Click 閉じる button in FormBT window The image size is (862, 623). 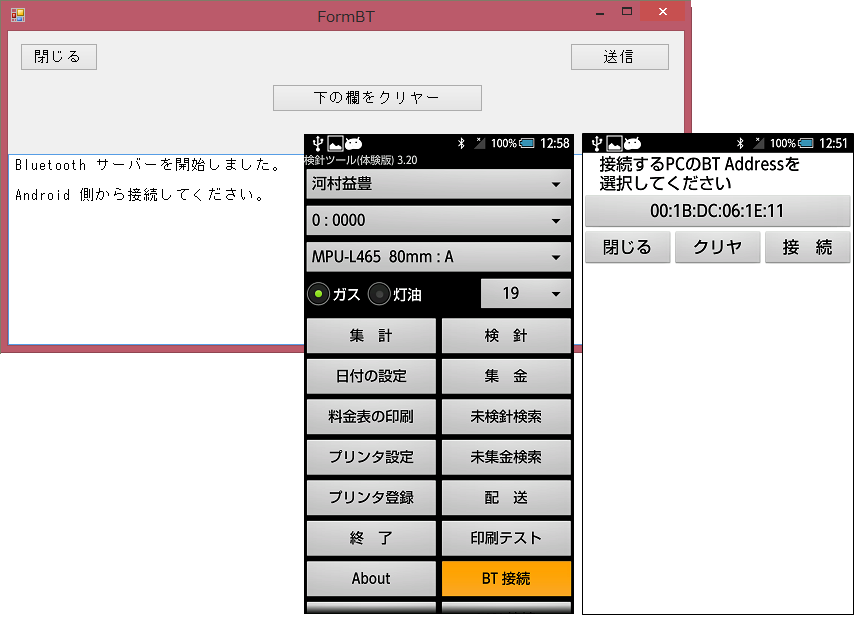[x=59, y=57]
